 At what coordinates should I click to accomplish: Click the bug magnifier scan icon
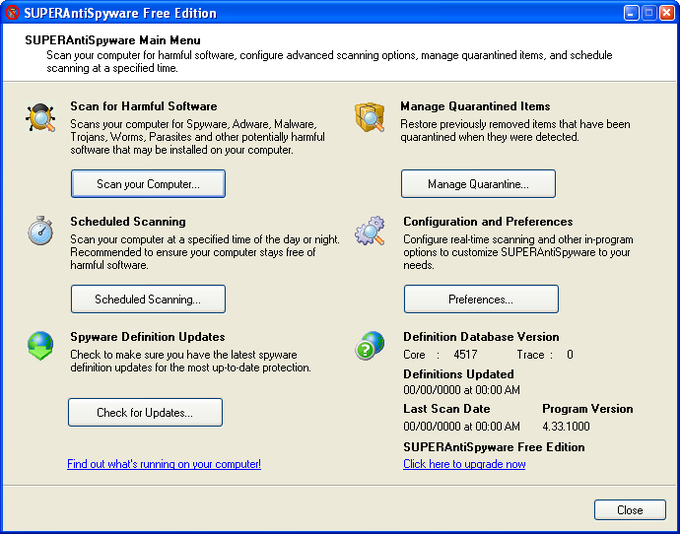(x=40, y=118)
